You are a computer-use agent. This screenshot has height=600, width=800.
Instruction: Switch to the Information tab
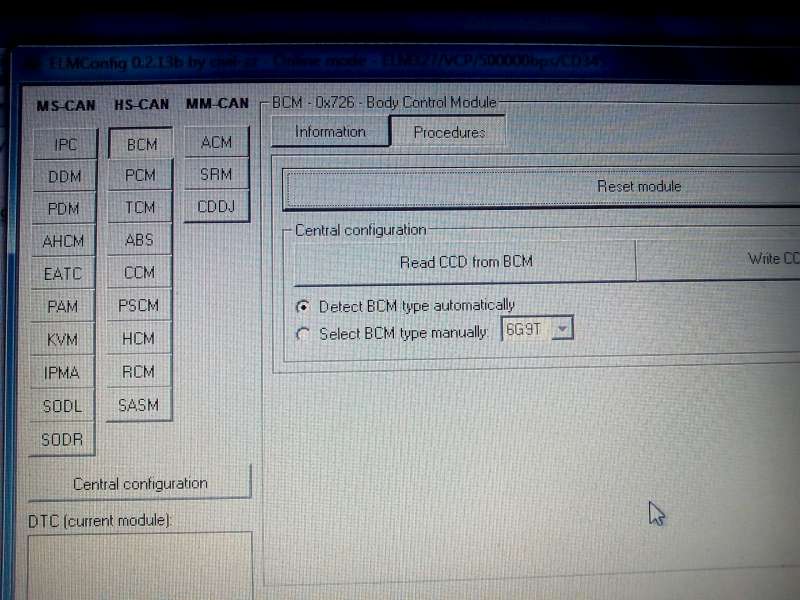[330, 132]
